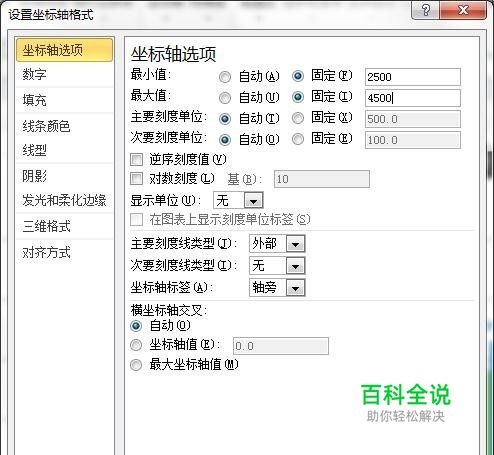
Task: Set 最小值 to 固定
Action: point(298,76)
